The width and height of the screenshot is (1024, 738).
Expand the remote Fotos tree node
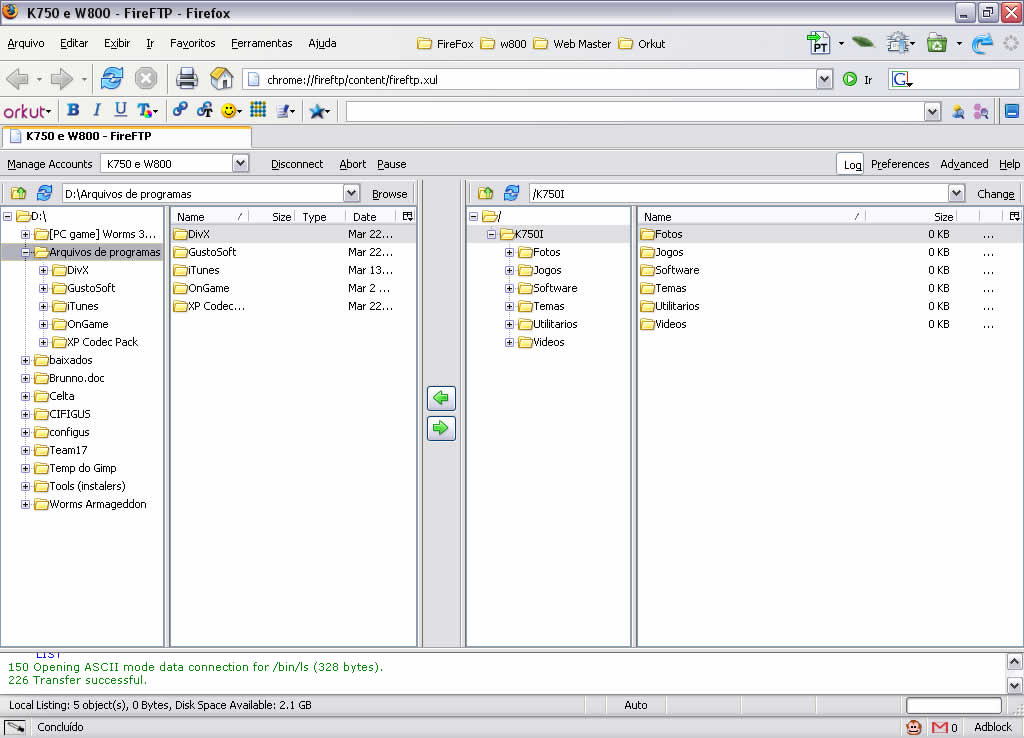tap(509, 252)
